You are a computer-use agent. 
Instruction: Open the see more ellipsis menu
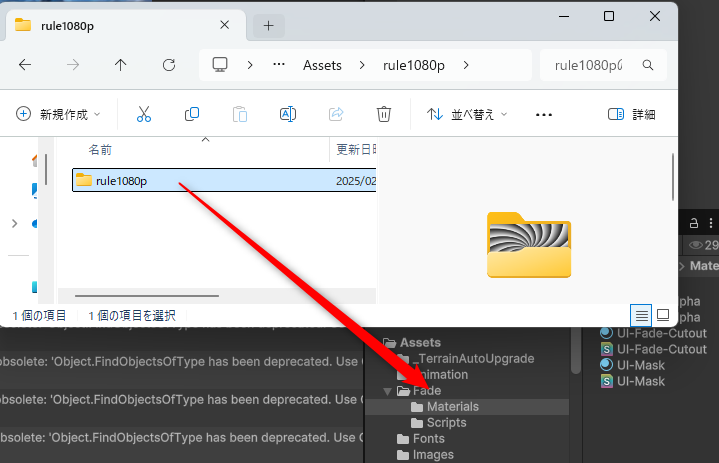click(x=544, y=114)
